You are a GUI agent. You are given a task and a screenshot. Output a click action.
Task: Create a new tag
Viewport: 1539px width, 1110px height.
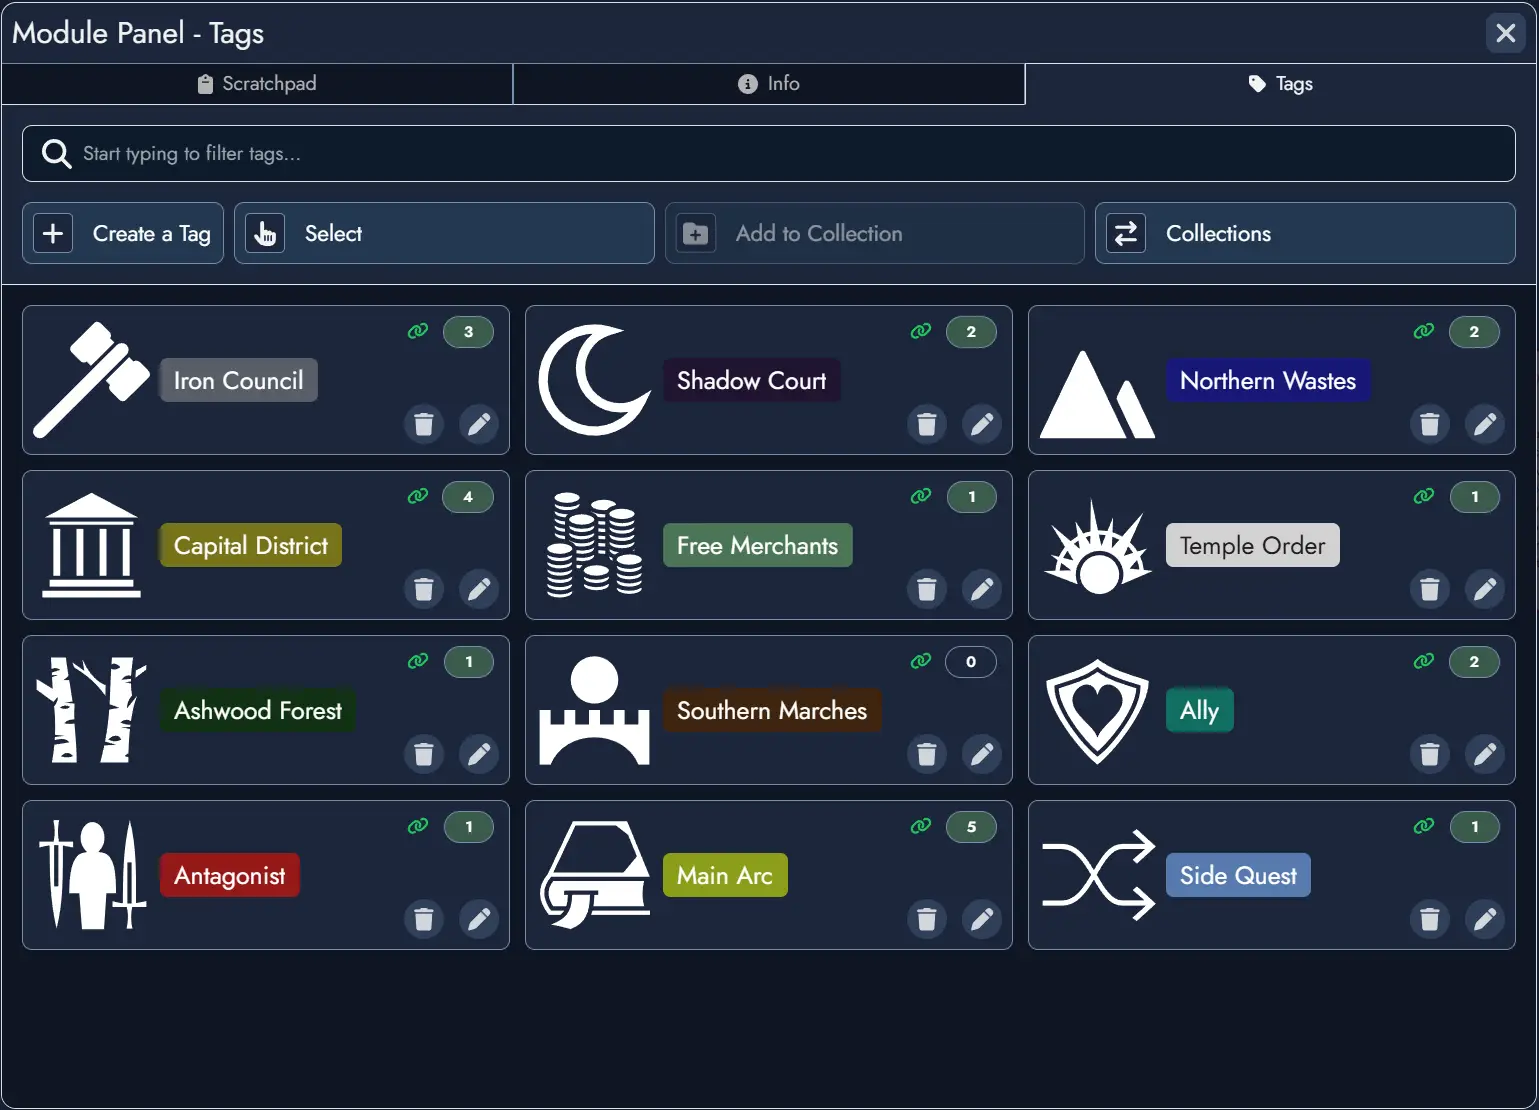(x=122, y=233)
